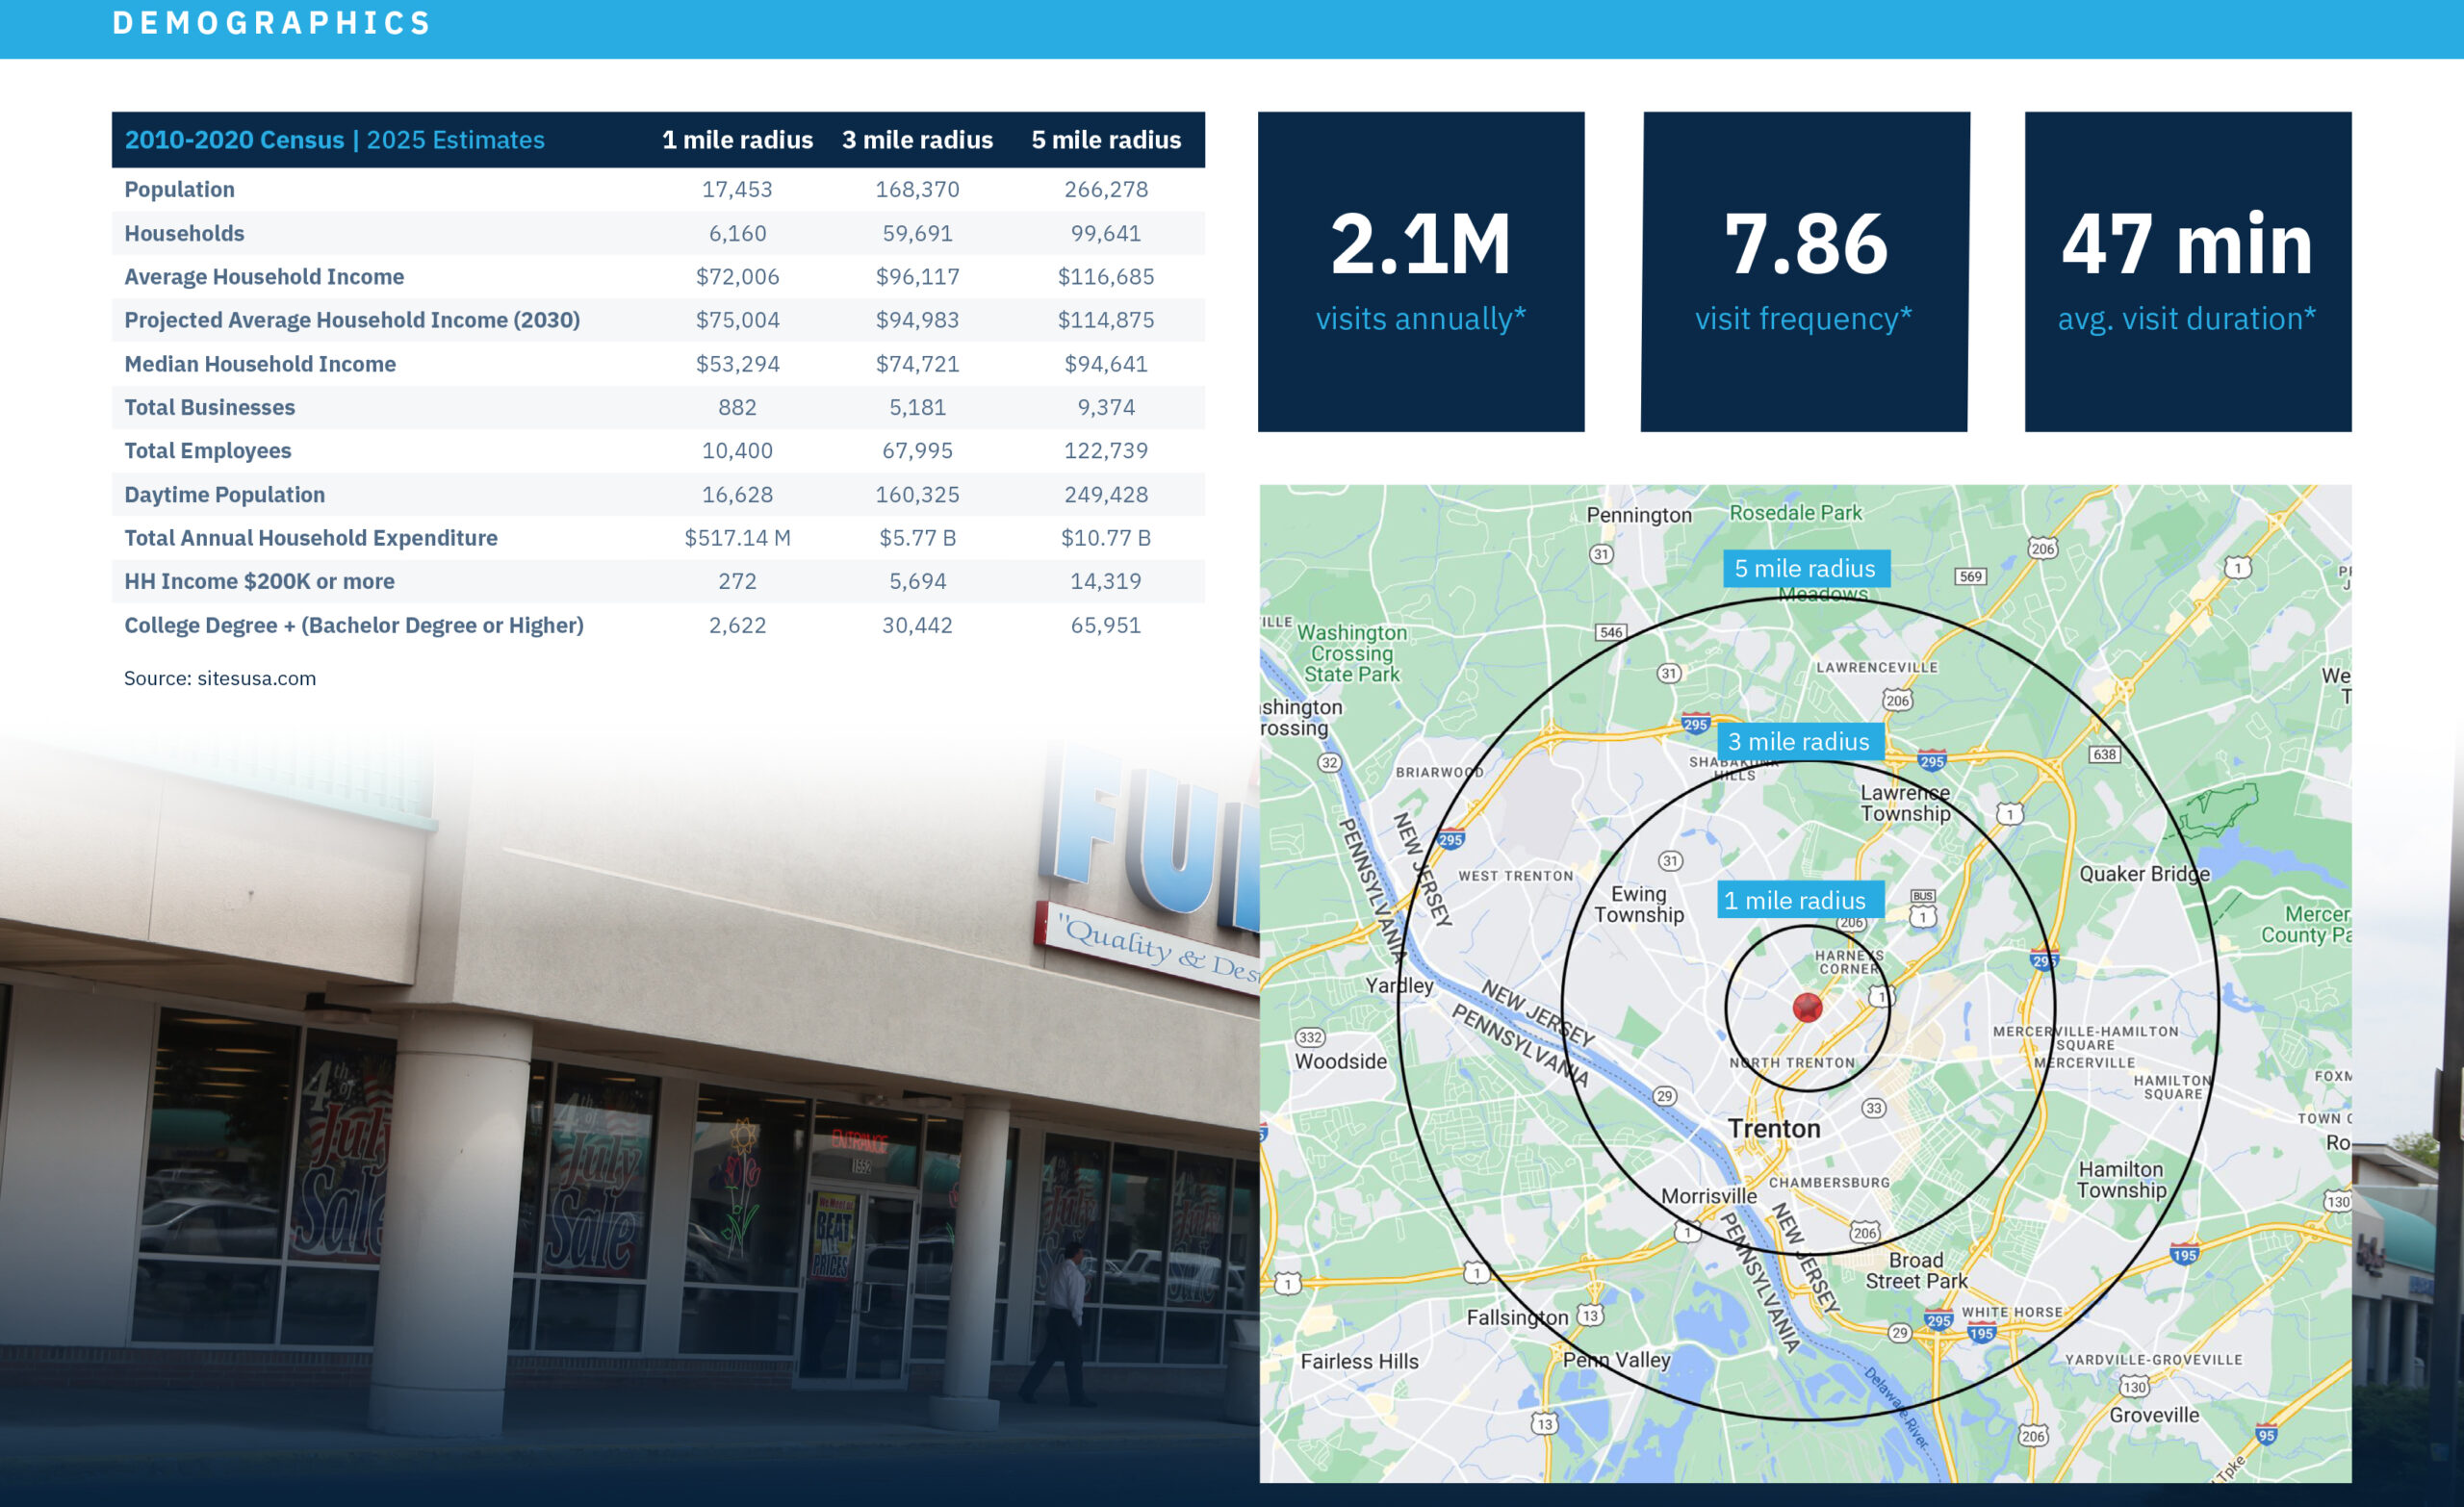The height and width of the screenshot is (1507, 2464).
Task: Click the 47 min visit duration tile
Action: [x=2187, y=272]
